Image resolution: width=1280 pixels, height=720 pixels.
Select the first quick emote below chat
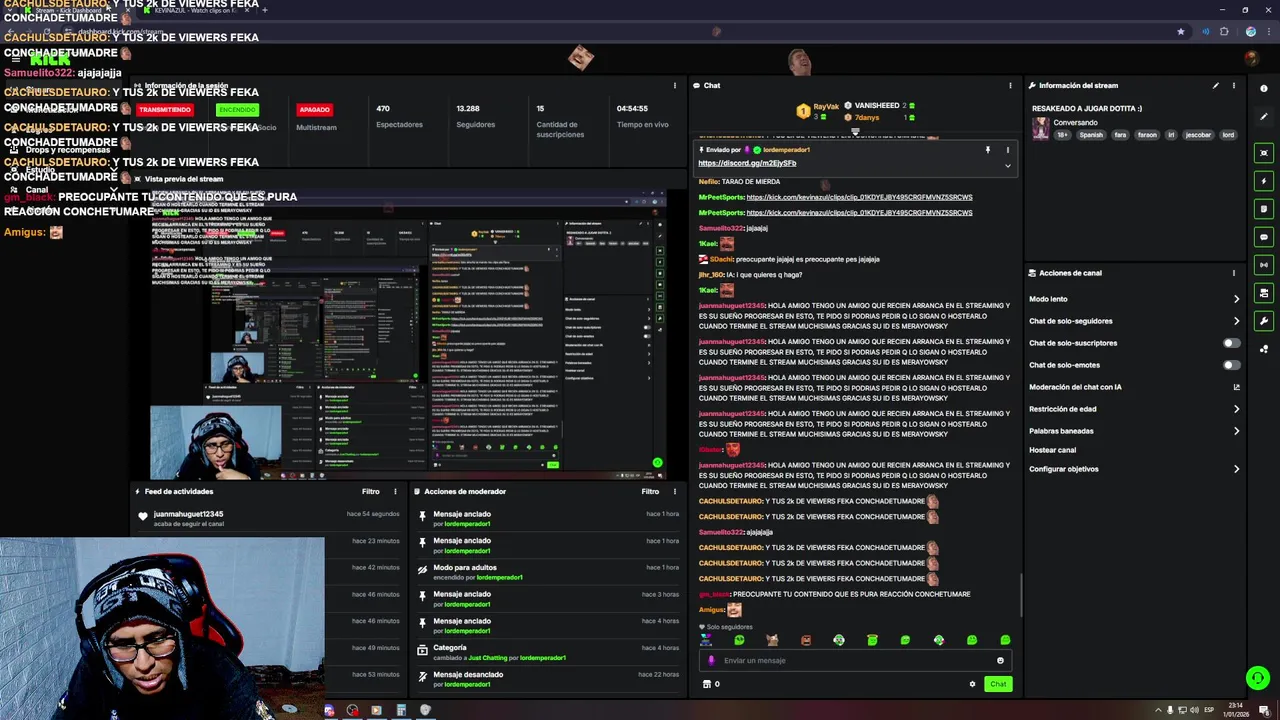[x=706, y=640]
